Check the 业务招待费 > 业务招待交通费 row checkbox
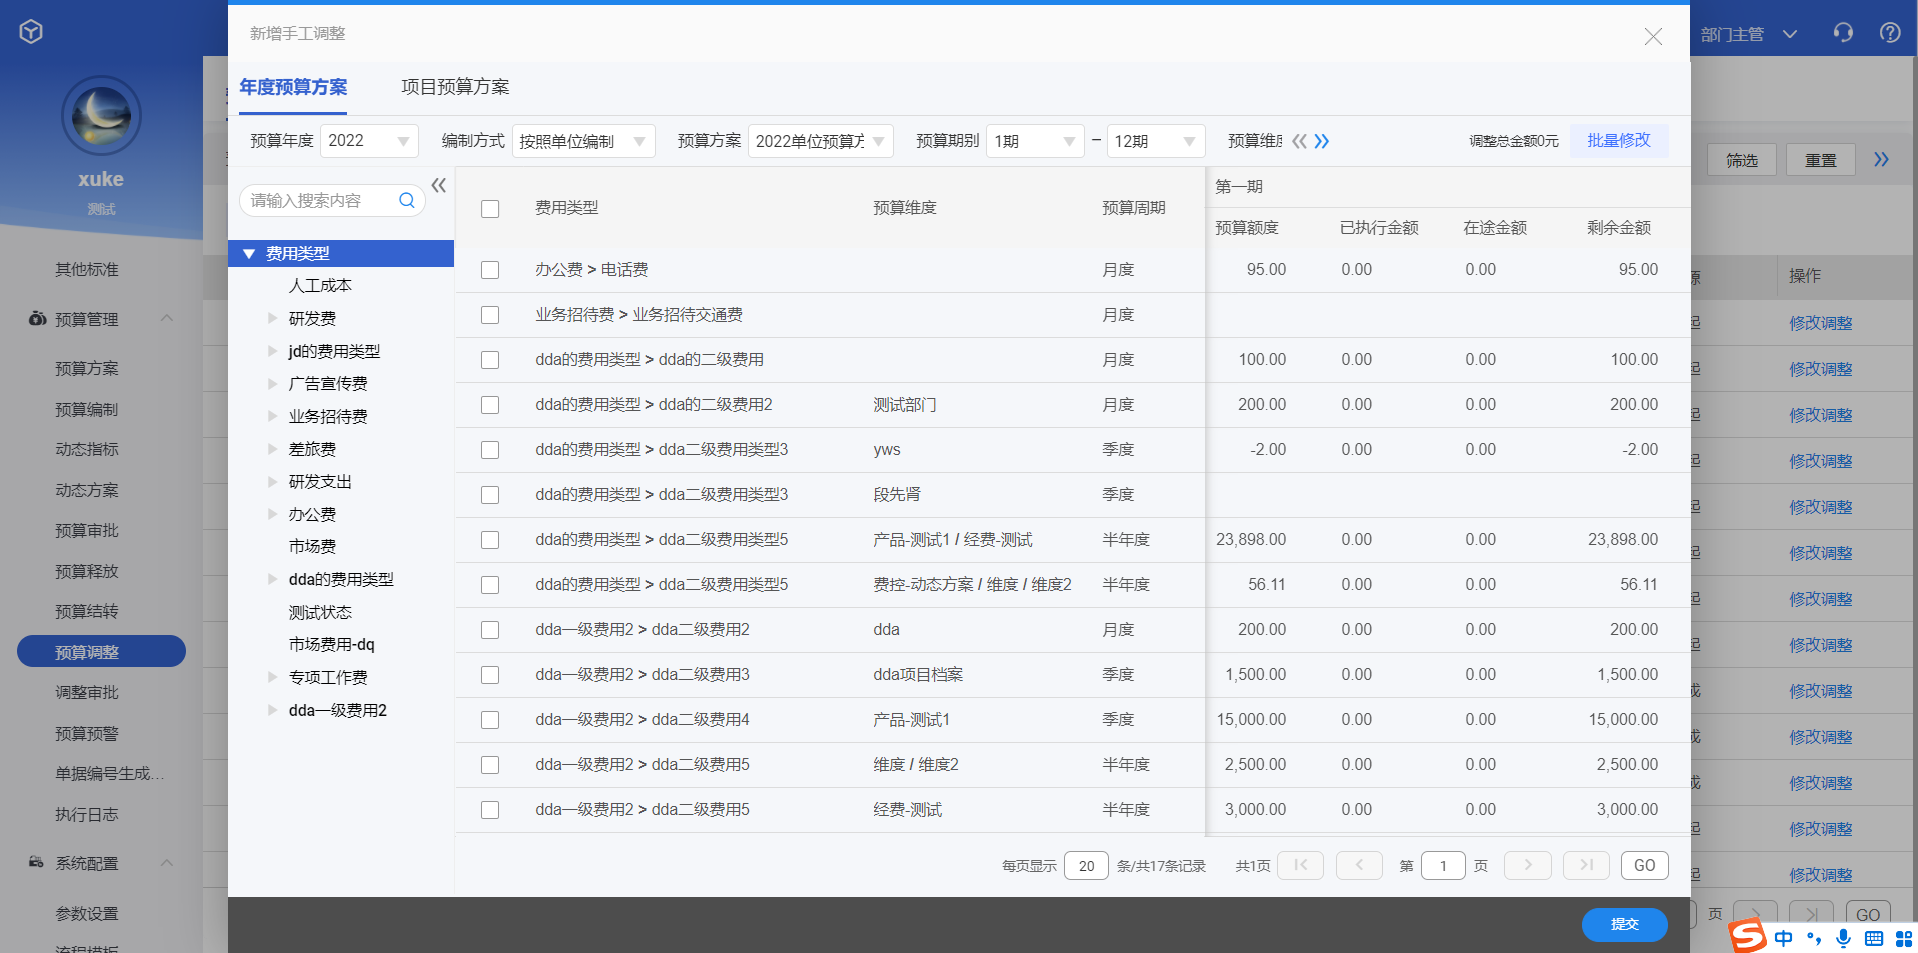This screenshot has height=953, width=1918. [x=490, y=315]
